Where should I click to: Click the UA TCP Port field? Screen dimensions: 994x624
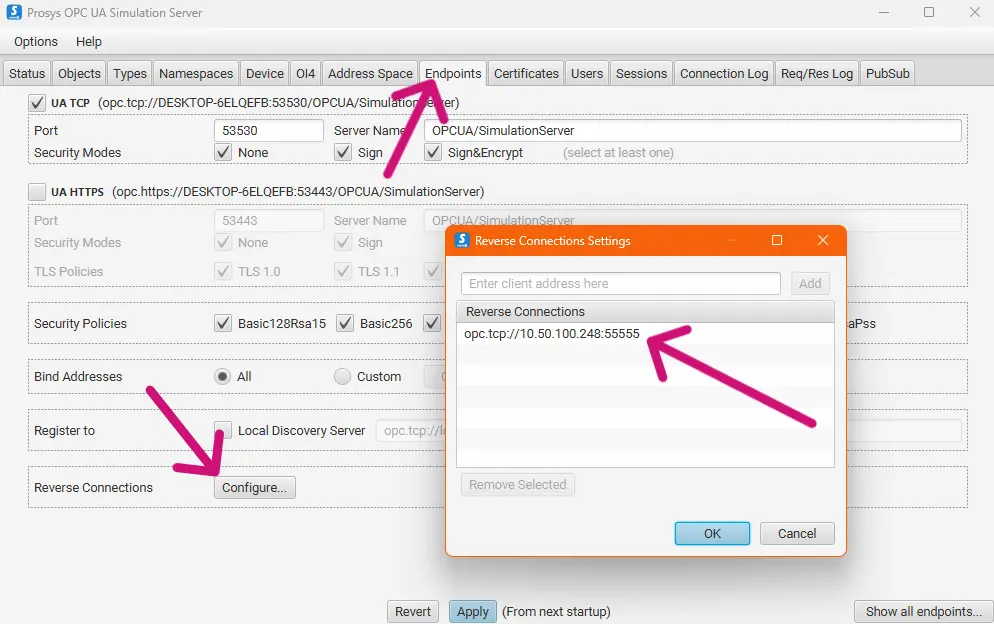pos(269,131)
